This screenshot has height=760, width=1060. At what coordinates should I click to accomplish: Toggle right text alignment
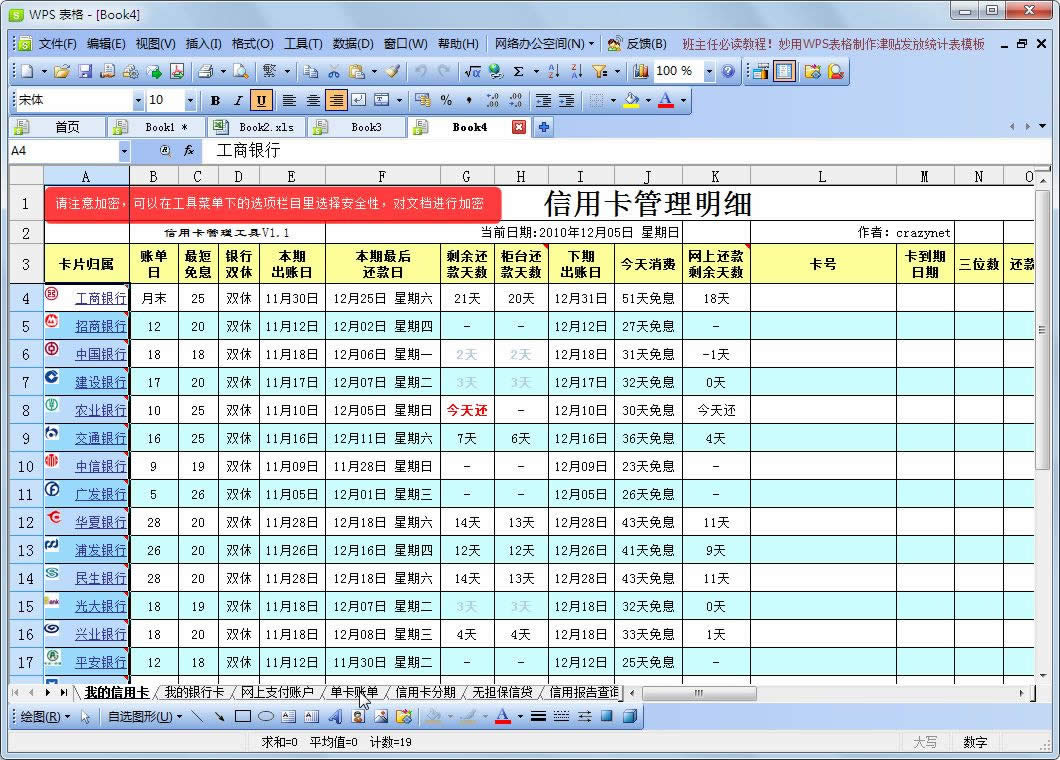[336, 100]
